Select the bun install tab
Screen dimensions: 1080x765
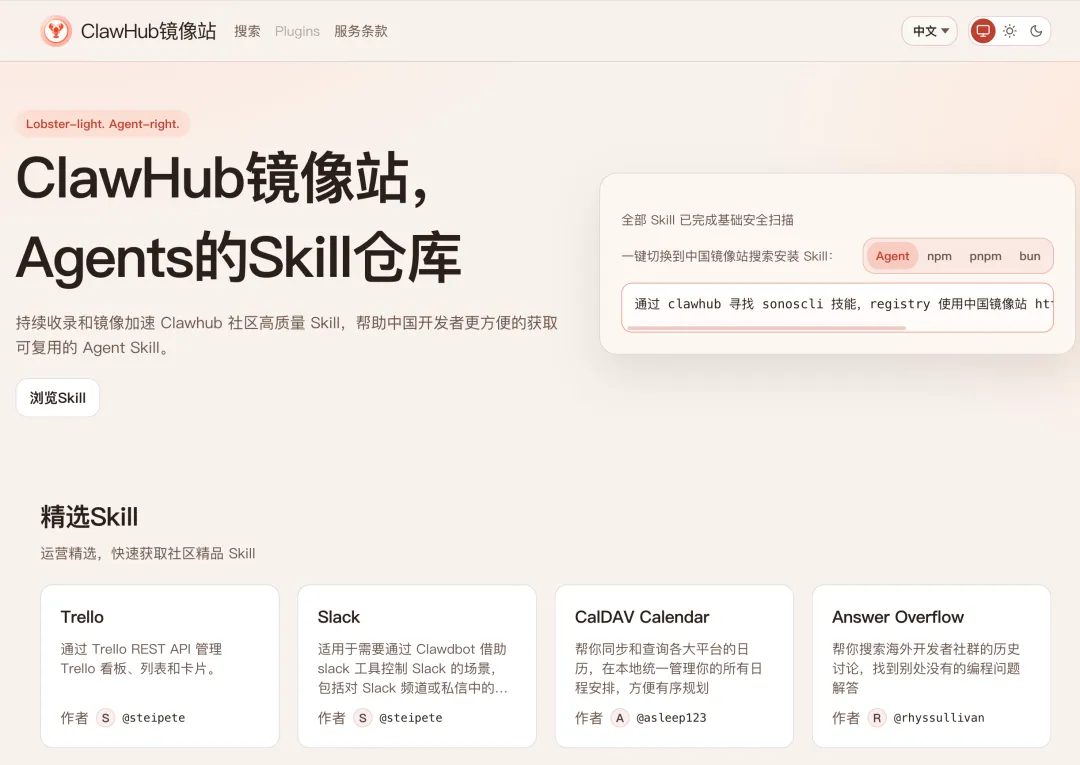coord(1030,256)
